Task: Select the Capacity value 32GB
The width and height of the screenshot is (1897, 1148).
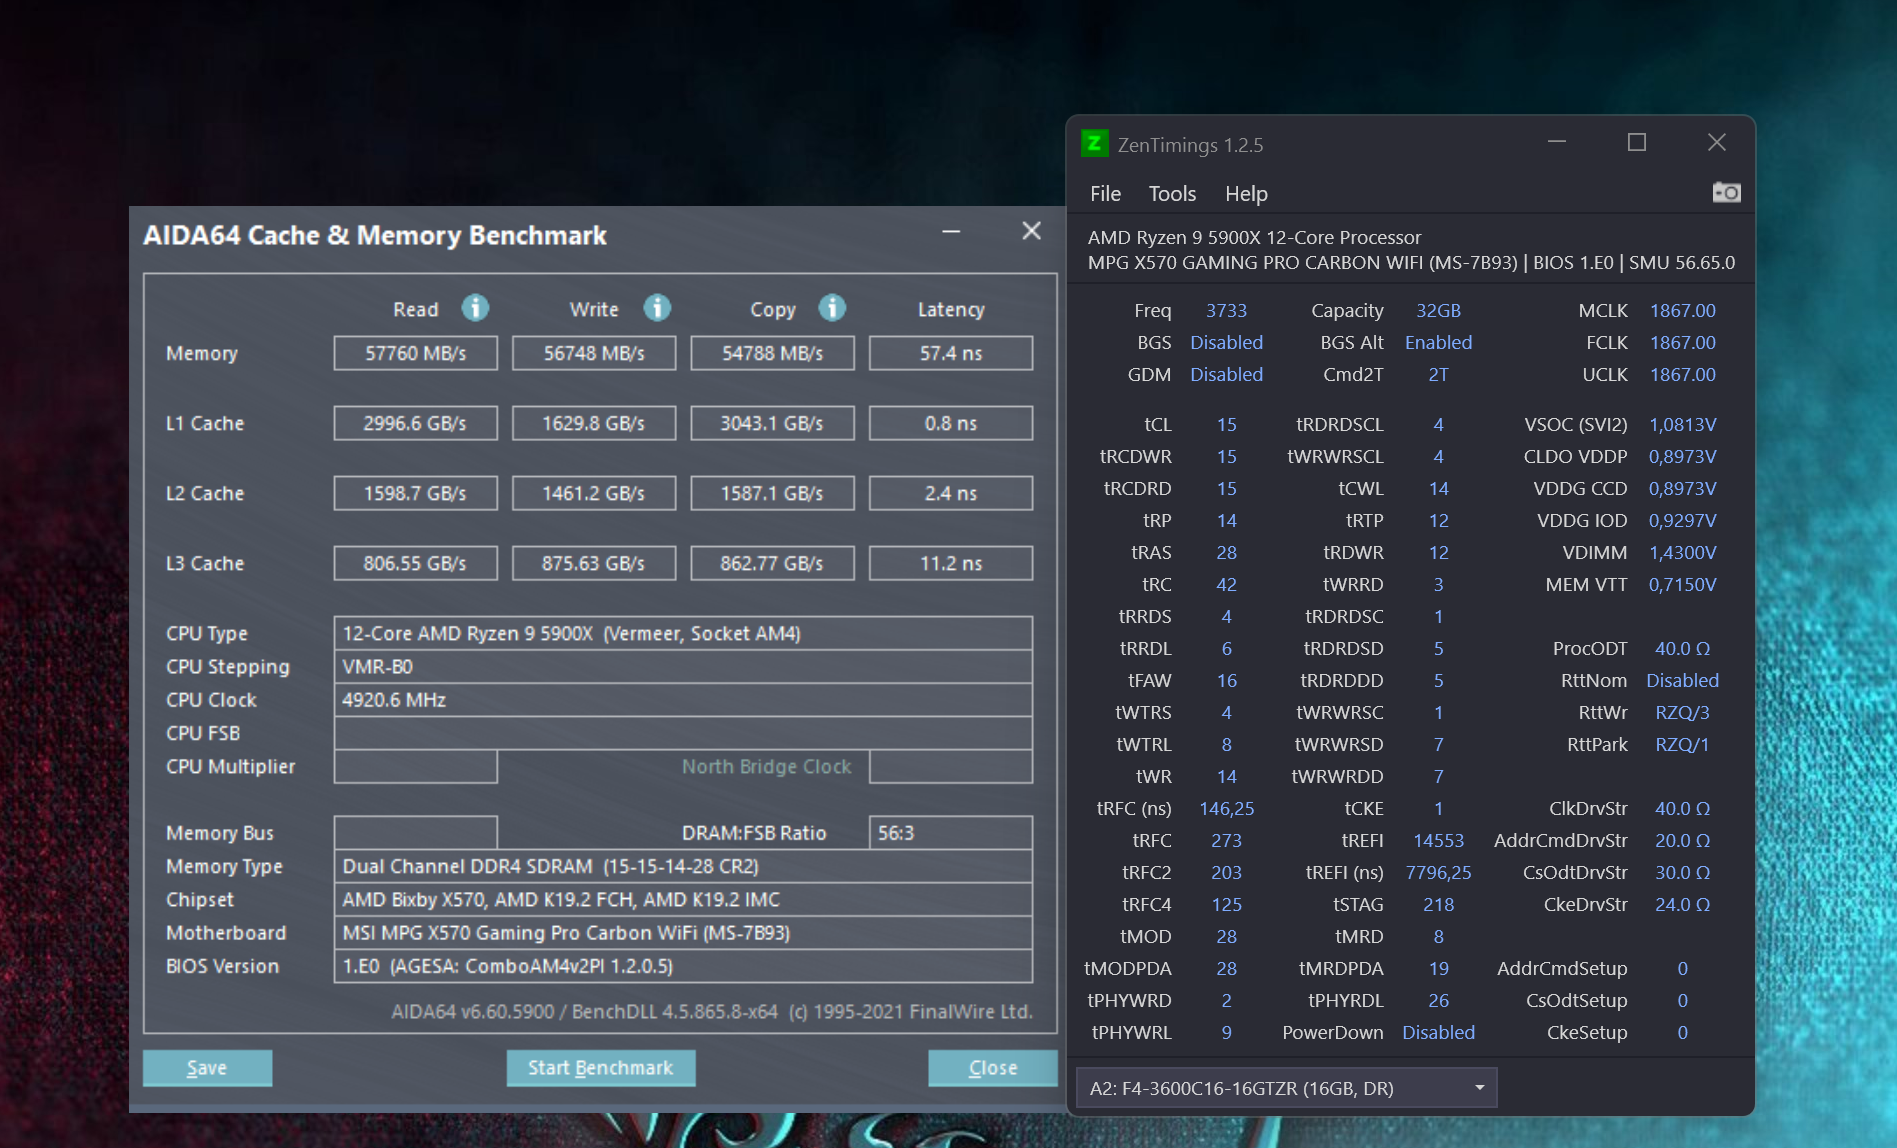Action: pyautogui.click(x=1438, y=311)
